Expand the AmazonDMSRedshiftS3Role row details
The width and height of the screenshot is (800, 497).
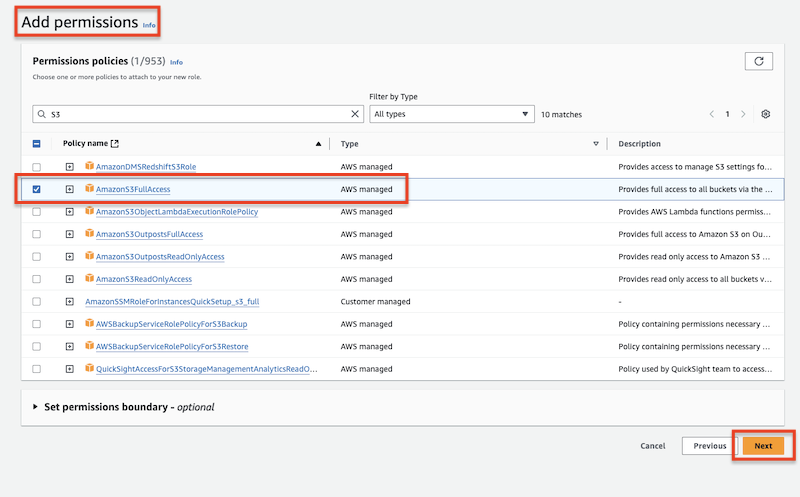click(70, 167)
